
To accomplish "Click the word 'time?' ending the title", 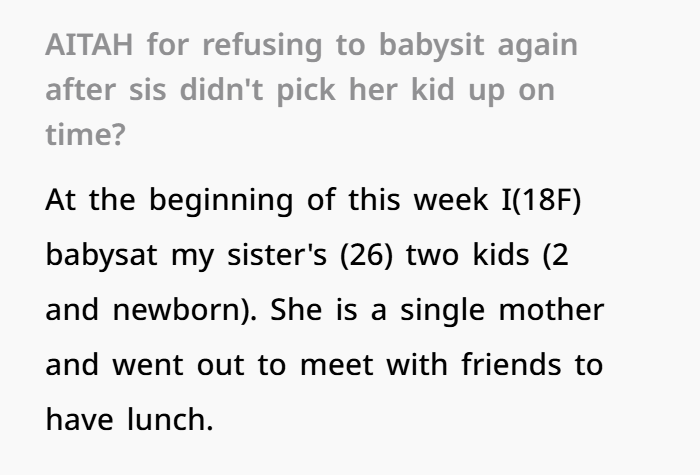I will point(85,135).
